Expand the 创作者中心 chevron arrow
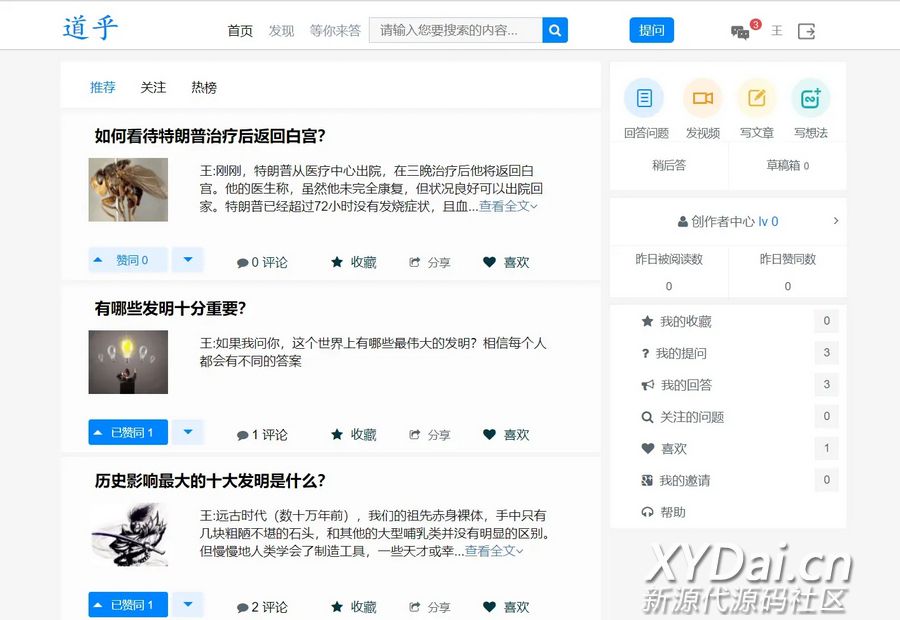Screen dimensions: 900x620 (x=836, y=221)
